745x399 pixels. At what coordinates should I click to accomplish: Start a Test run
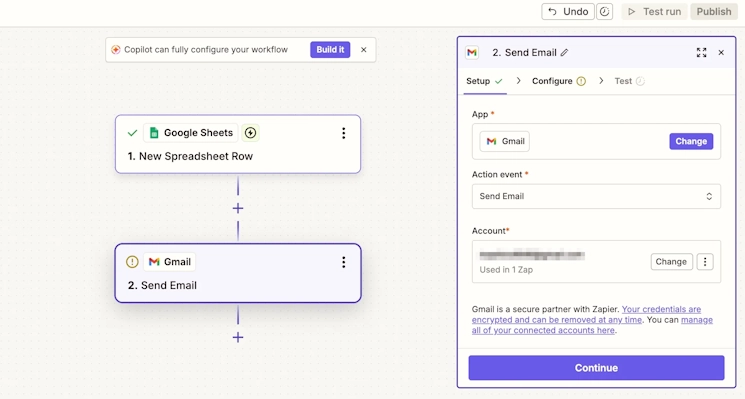[654, 11]
